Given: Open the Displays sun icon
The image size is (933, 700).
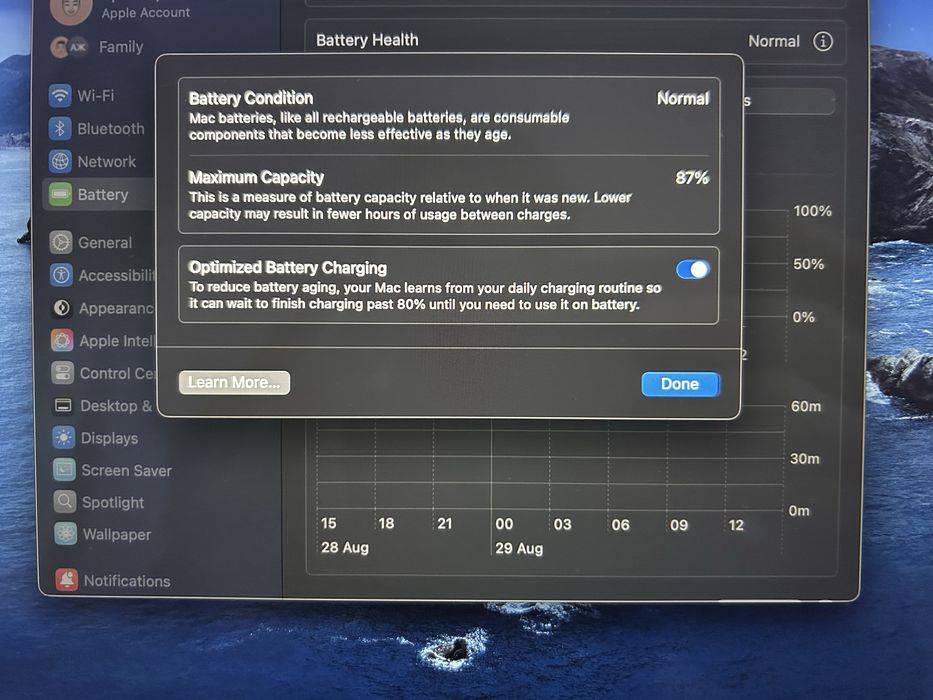Looking at the screenshot, I should tap(63, 438).
